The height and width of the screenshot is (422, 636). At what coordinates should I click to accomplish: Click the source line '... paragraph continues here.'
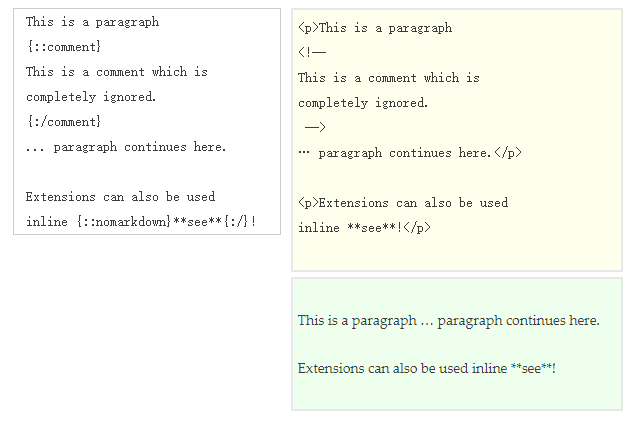[126, 147]
